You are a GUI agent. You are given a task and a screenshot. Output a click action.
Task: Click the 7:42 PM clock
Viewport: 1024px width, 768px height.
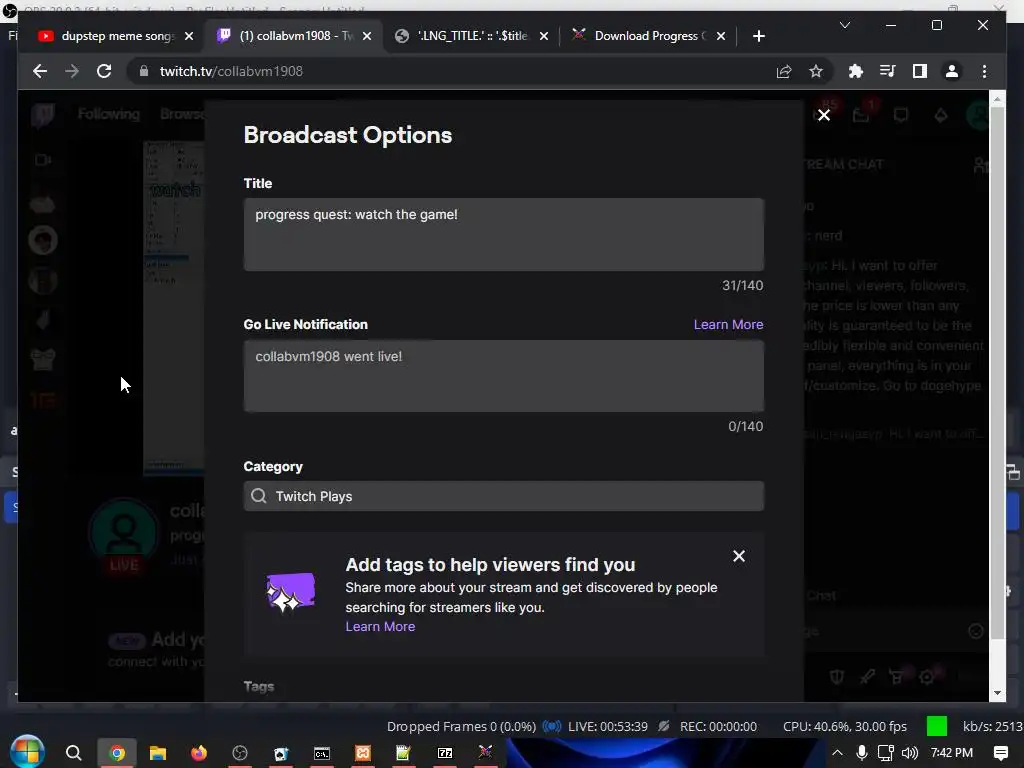click(952, 753)
